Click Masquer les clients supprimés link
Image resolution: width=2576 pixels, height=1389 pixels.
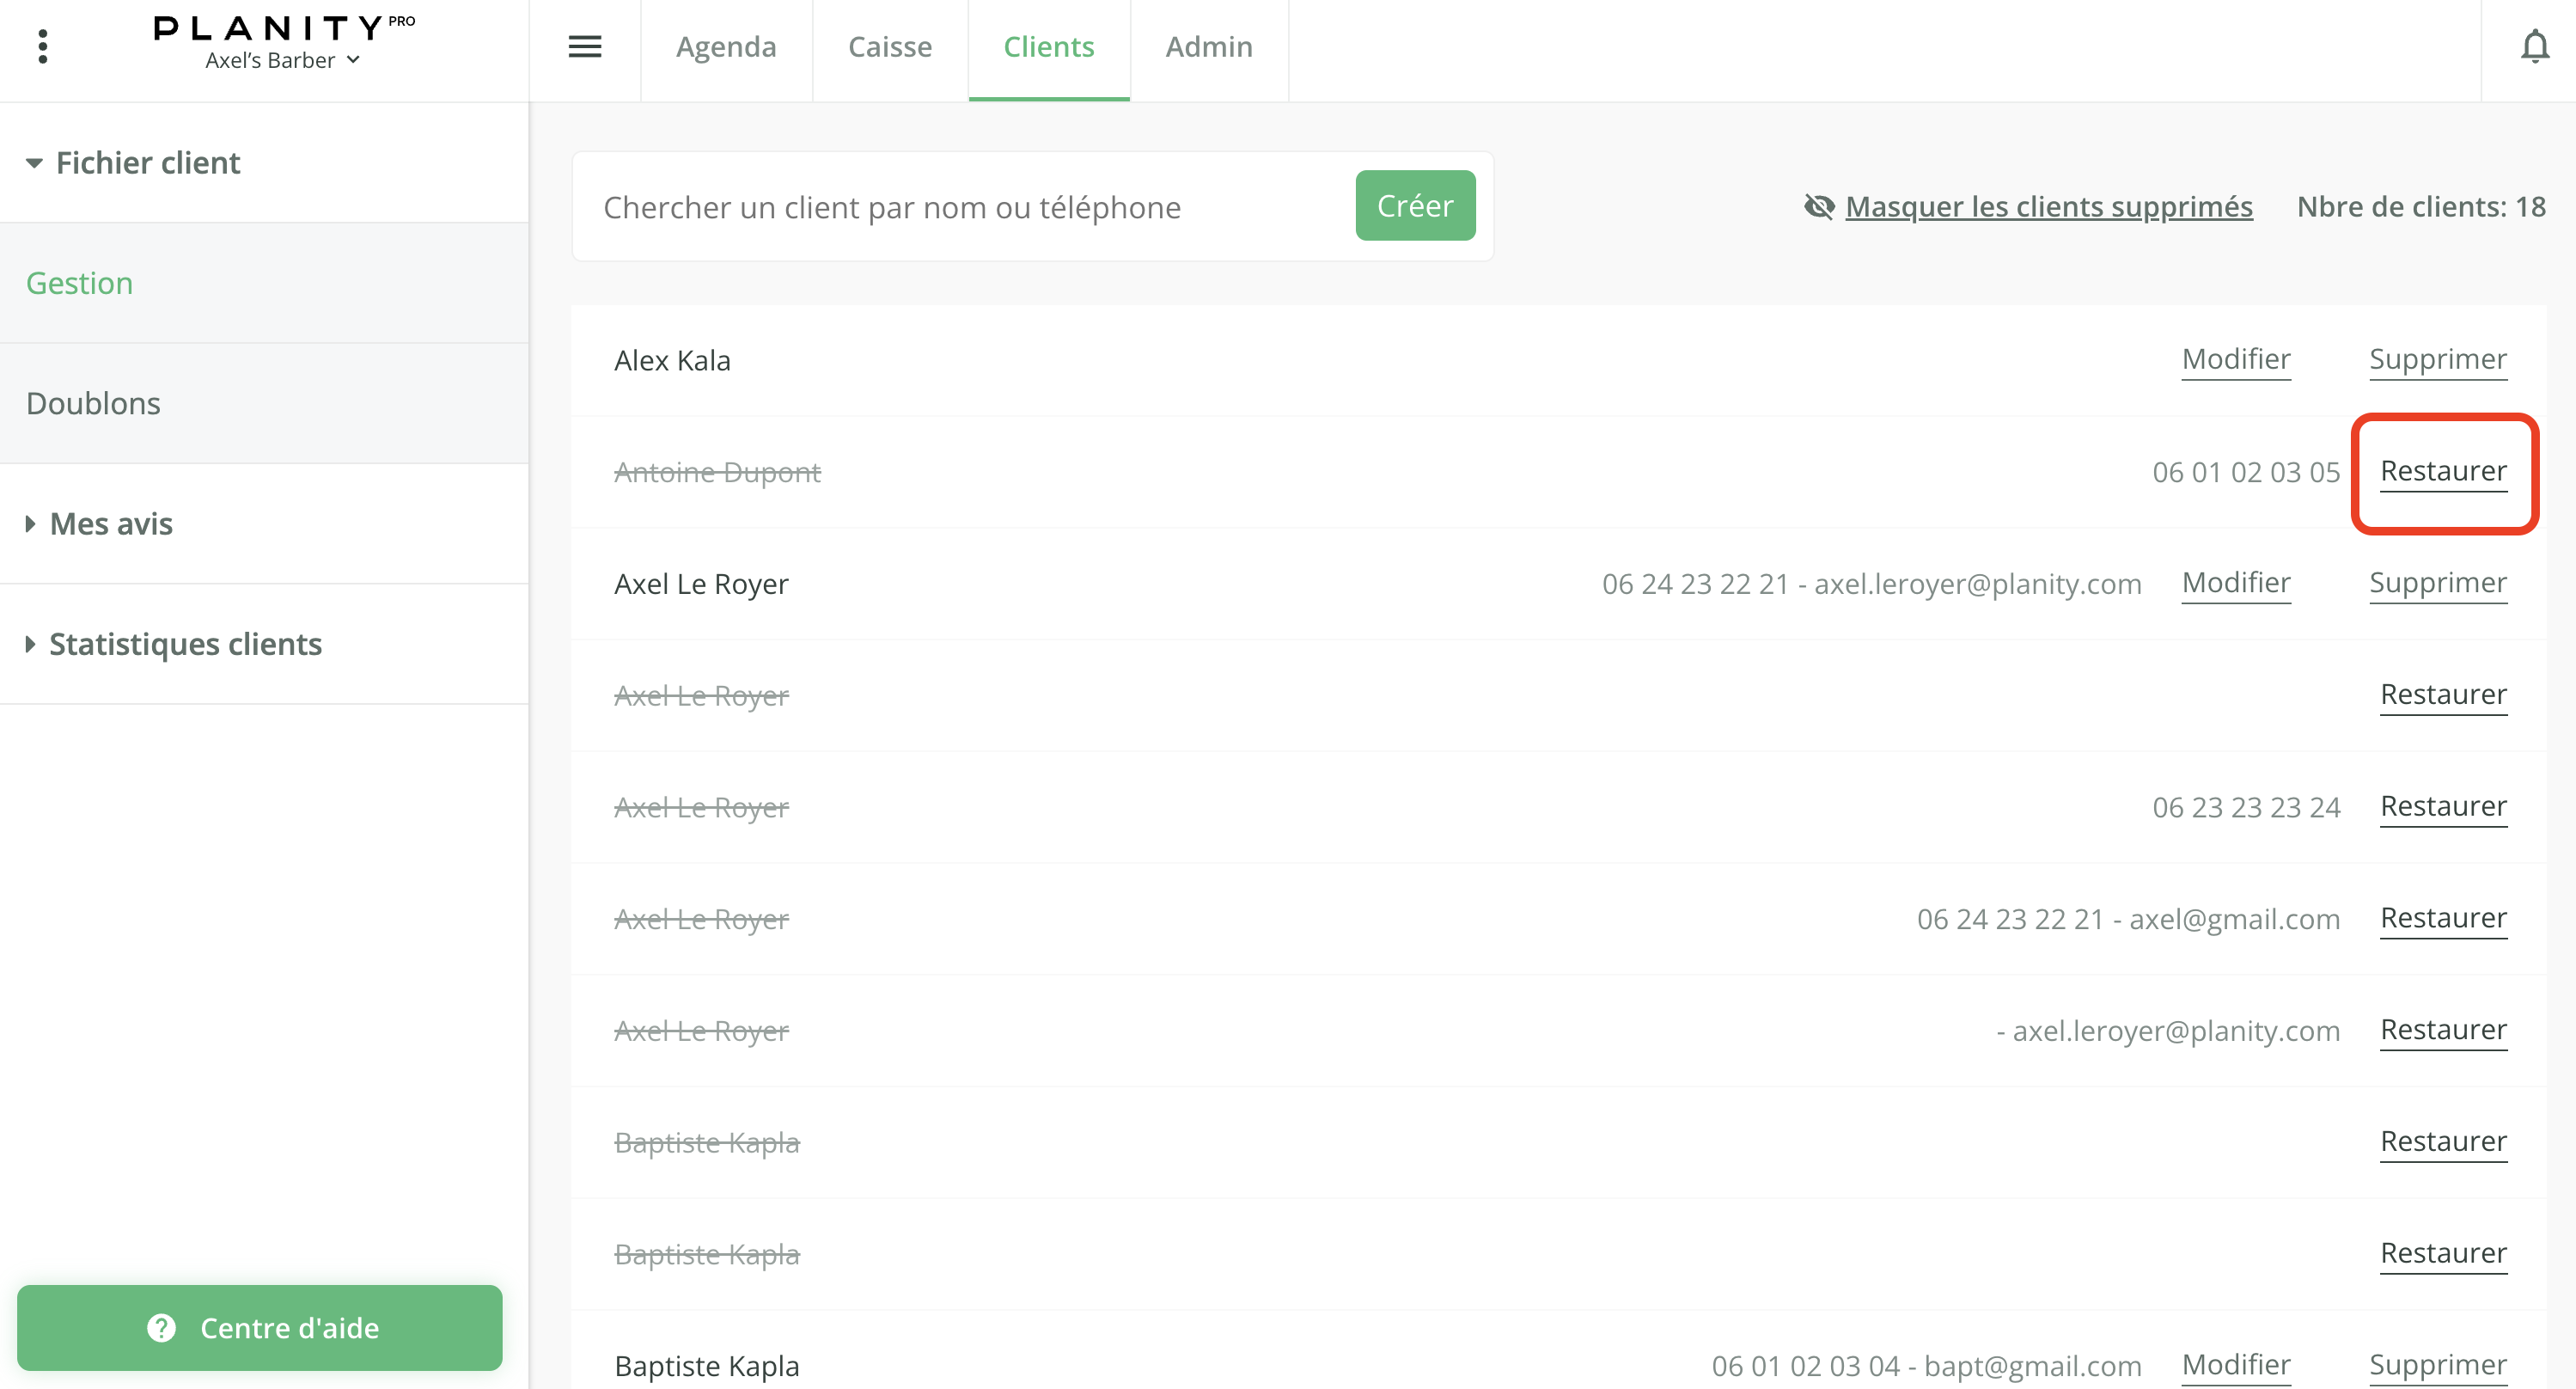[x=2048, y=207]
